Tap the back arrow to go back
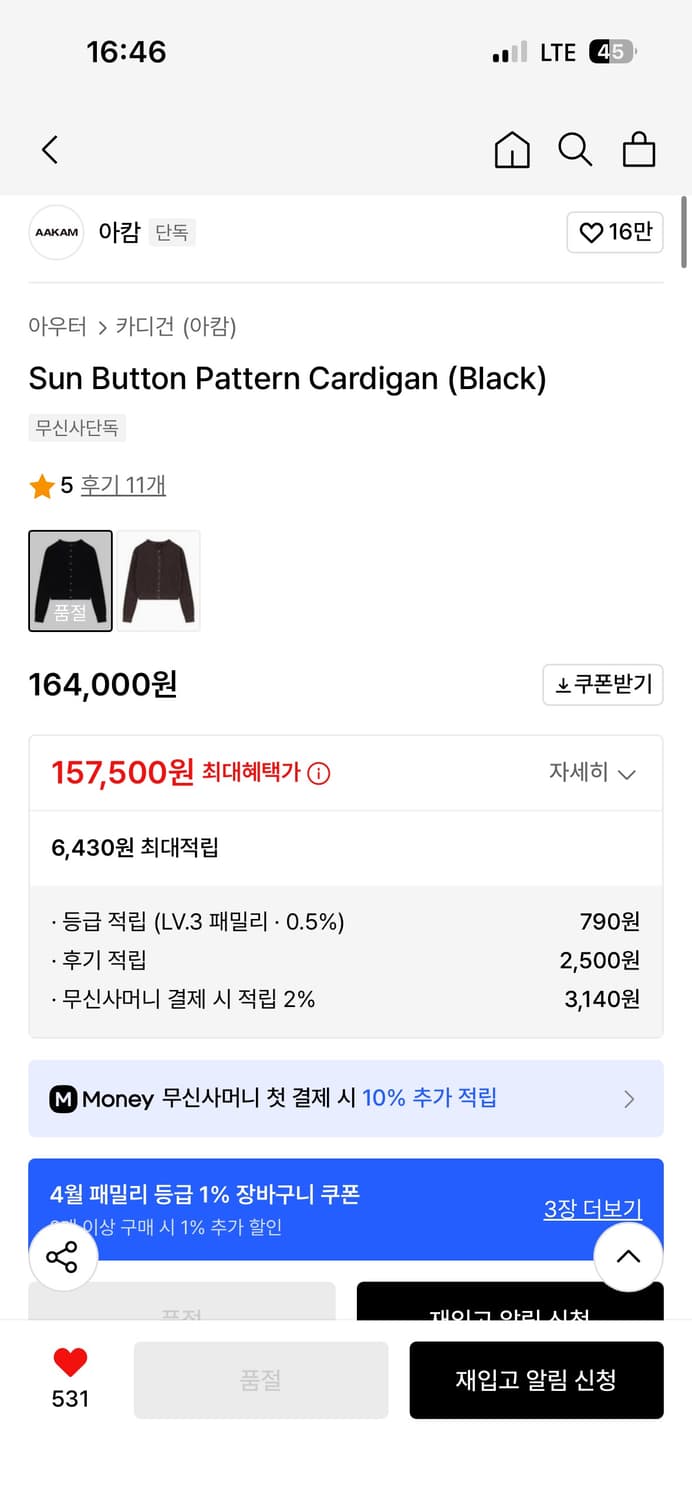This screenshot has height=1500, width=692. [x=50, y=149]
